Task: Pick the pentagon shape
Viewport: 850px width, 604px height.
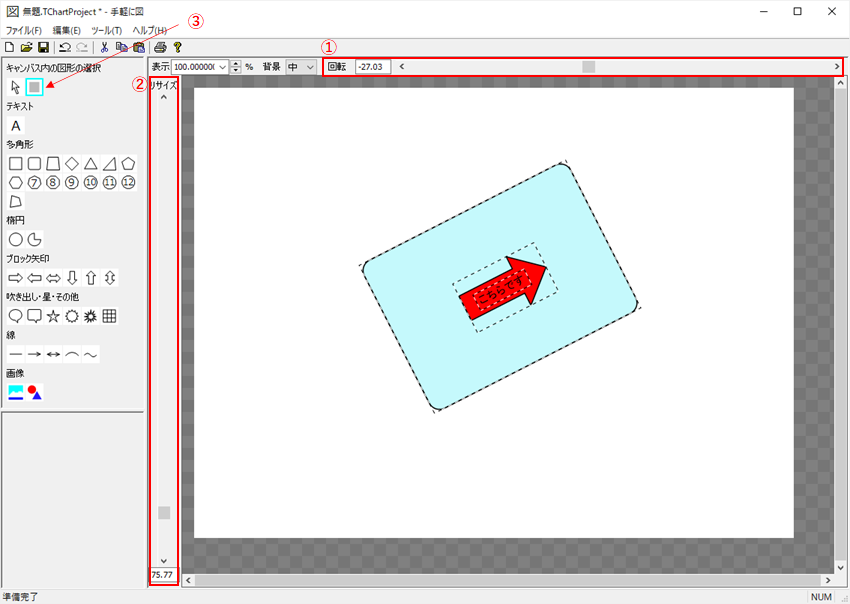Action: coord(128,163)
